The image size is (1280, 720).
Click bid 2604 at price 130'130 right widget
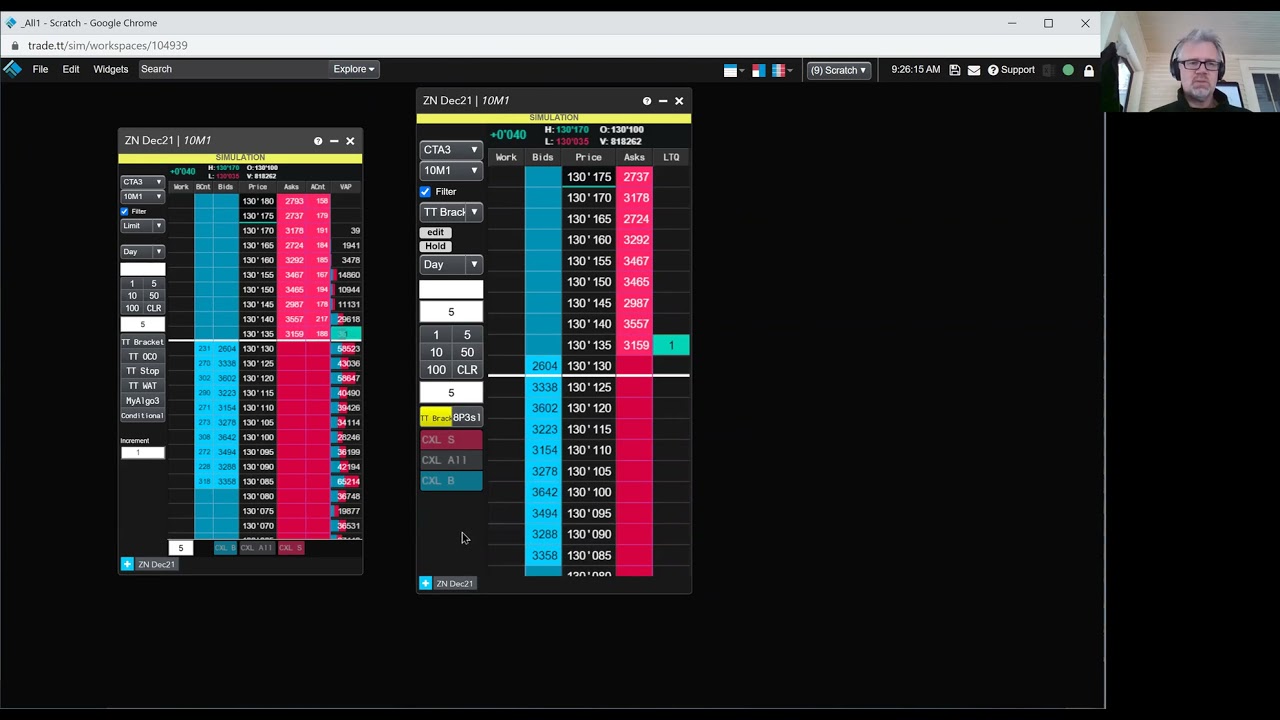coord(544,366)
